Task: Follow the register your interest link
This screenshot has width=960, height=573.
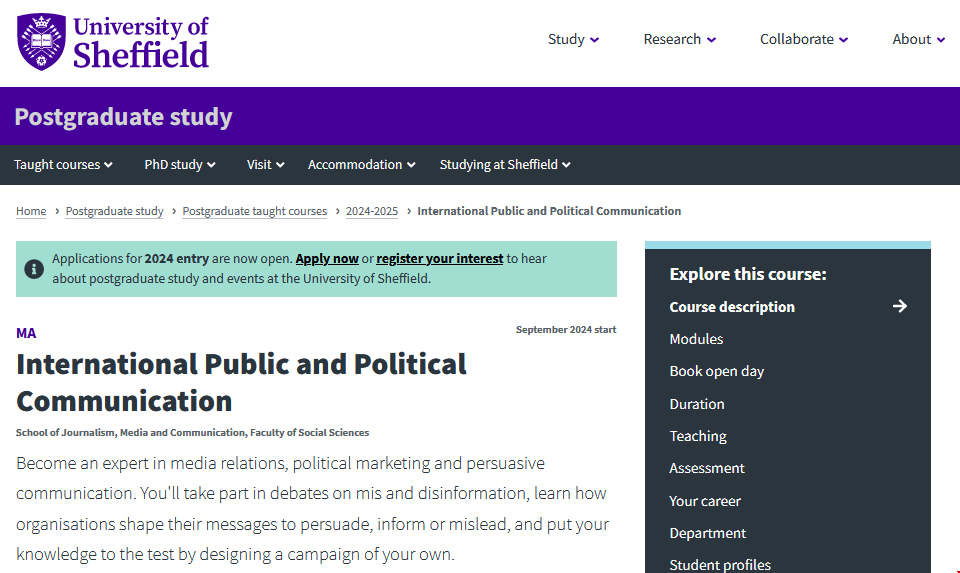Action: click(x=439, y=259)
